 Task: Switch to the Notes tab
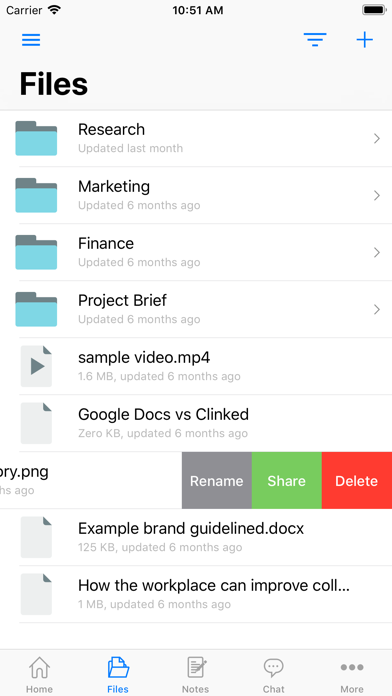click(x=195, y=675)
